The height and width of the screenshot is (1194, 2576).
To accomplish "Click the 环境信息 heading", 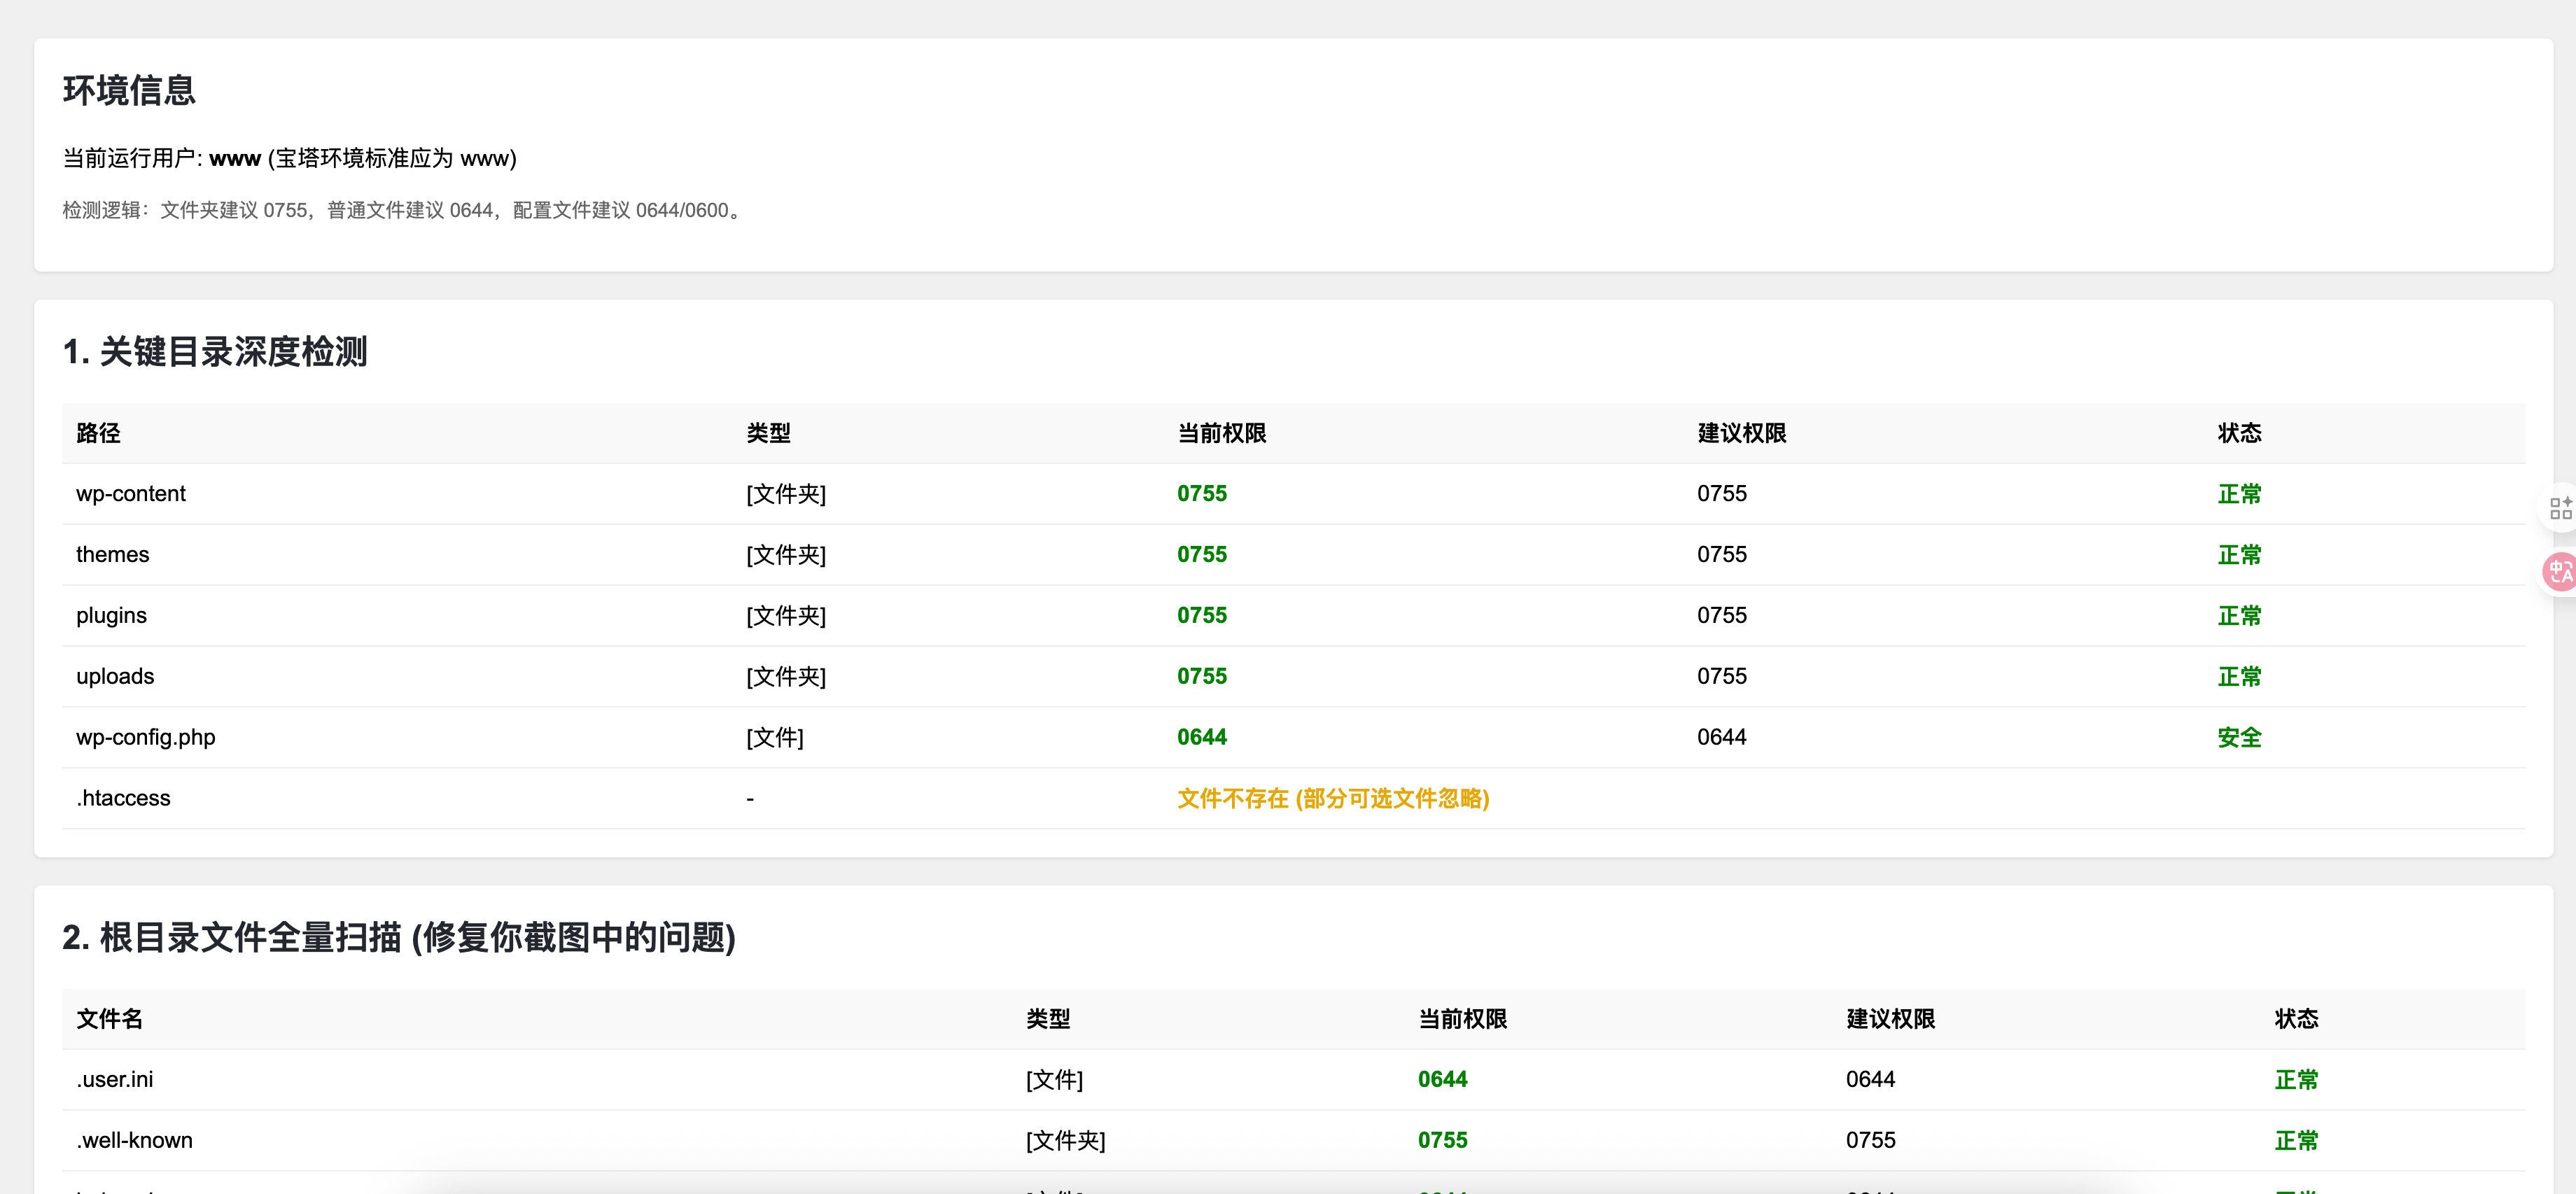I will [x=129, y=91].
